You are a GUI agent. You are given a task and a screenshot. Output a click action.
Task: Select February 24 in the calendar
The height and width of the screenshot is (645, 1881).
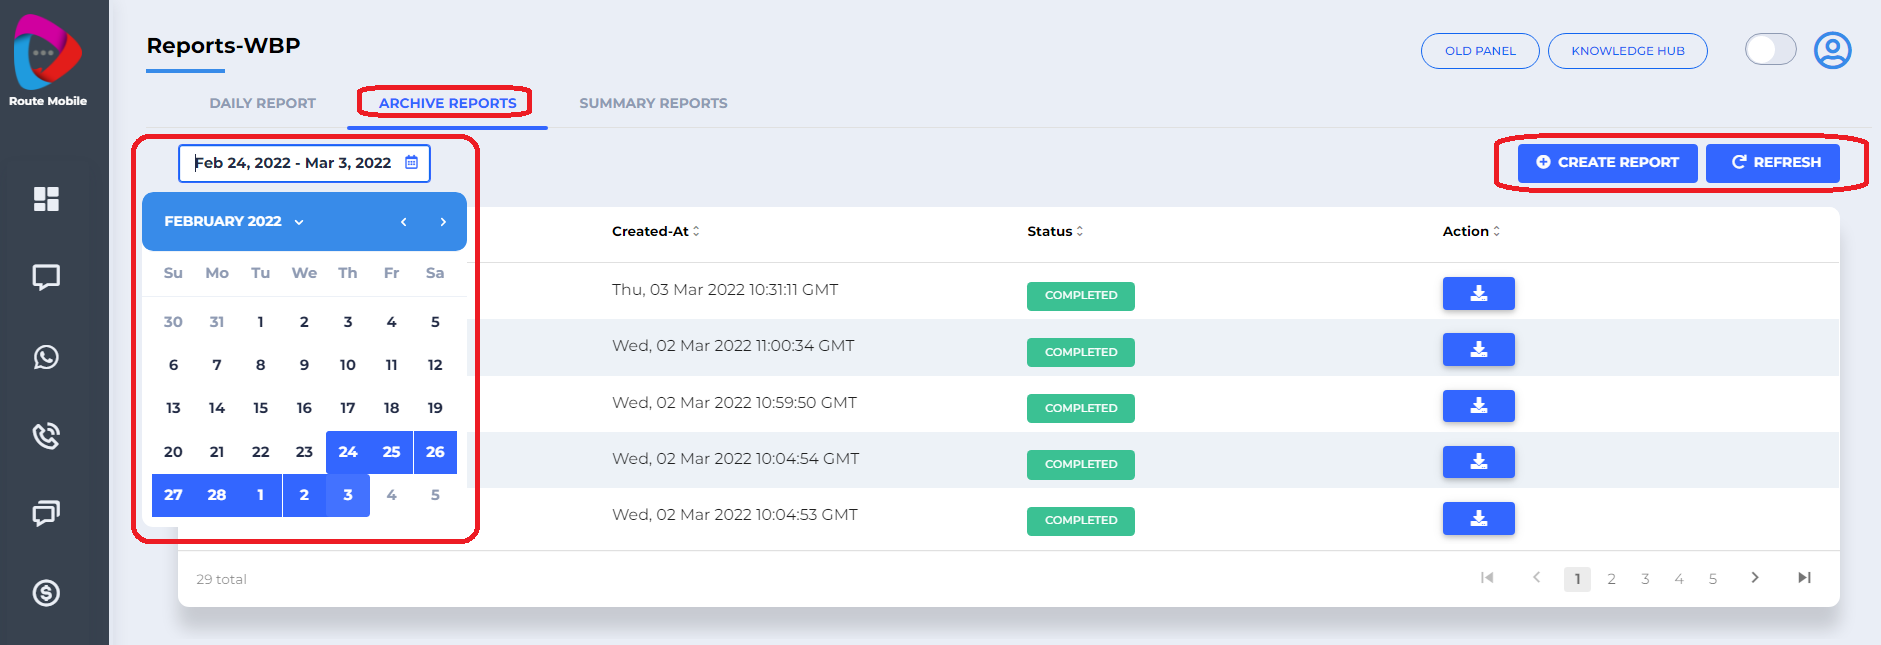(x=348, y=452)
